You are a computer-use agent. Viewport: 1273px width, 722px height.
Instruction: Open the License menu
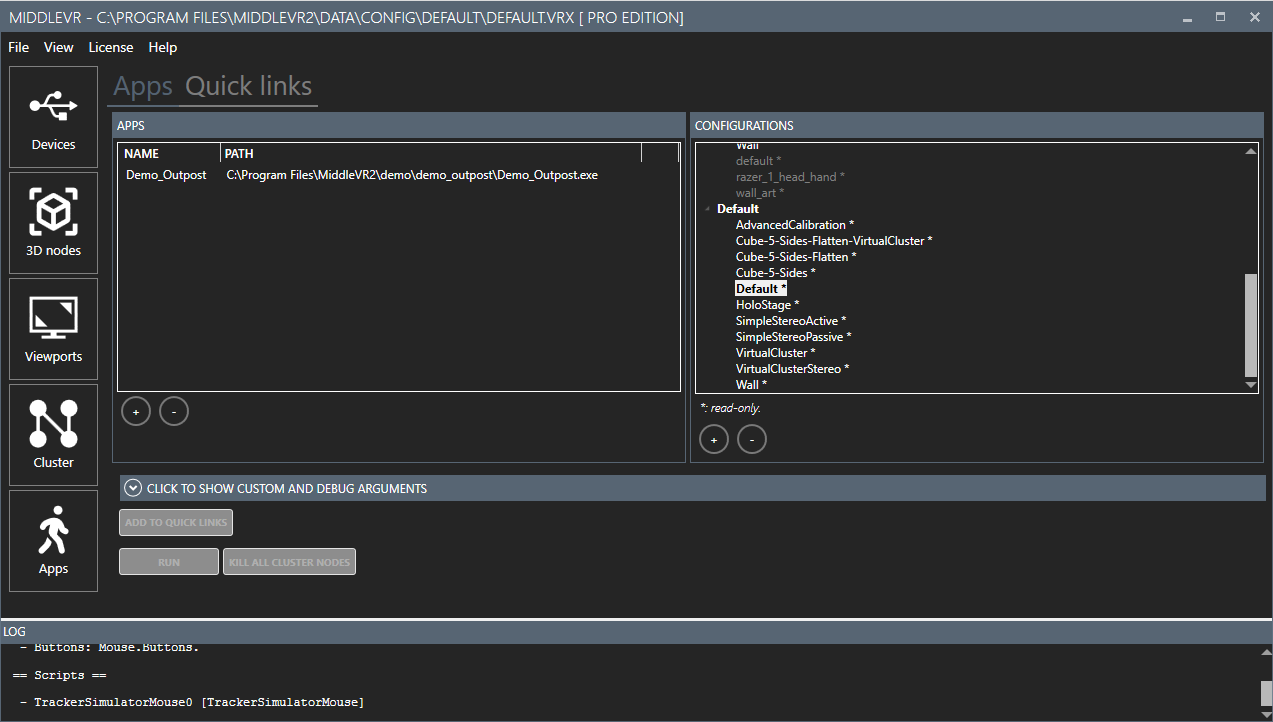click(x=111, y=47)
